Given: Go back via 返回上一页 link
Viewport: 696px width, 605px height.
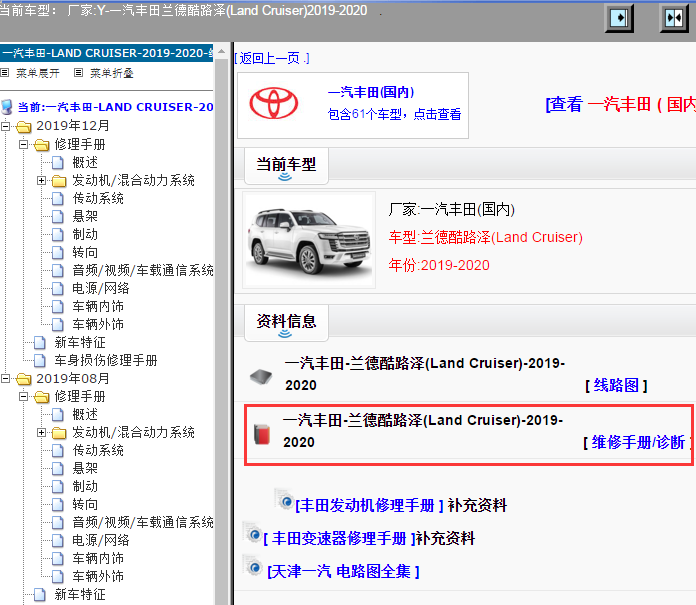Looking at the screenshot, I should click(x=272, y=58).
